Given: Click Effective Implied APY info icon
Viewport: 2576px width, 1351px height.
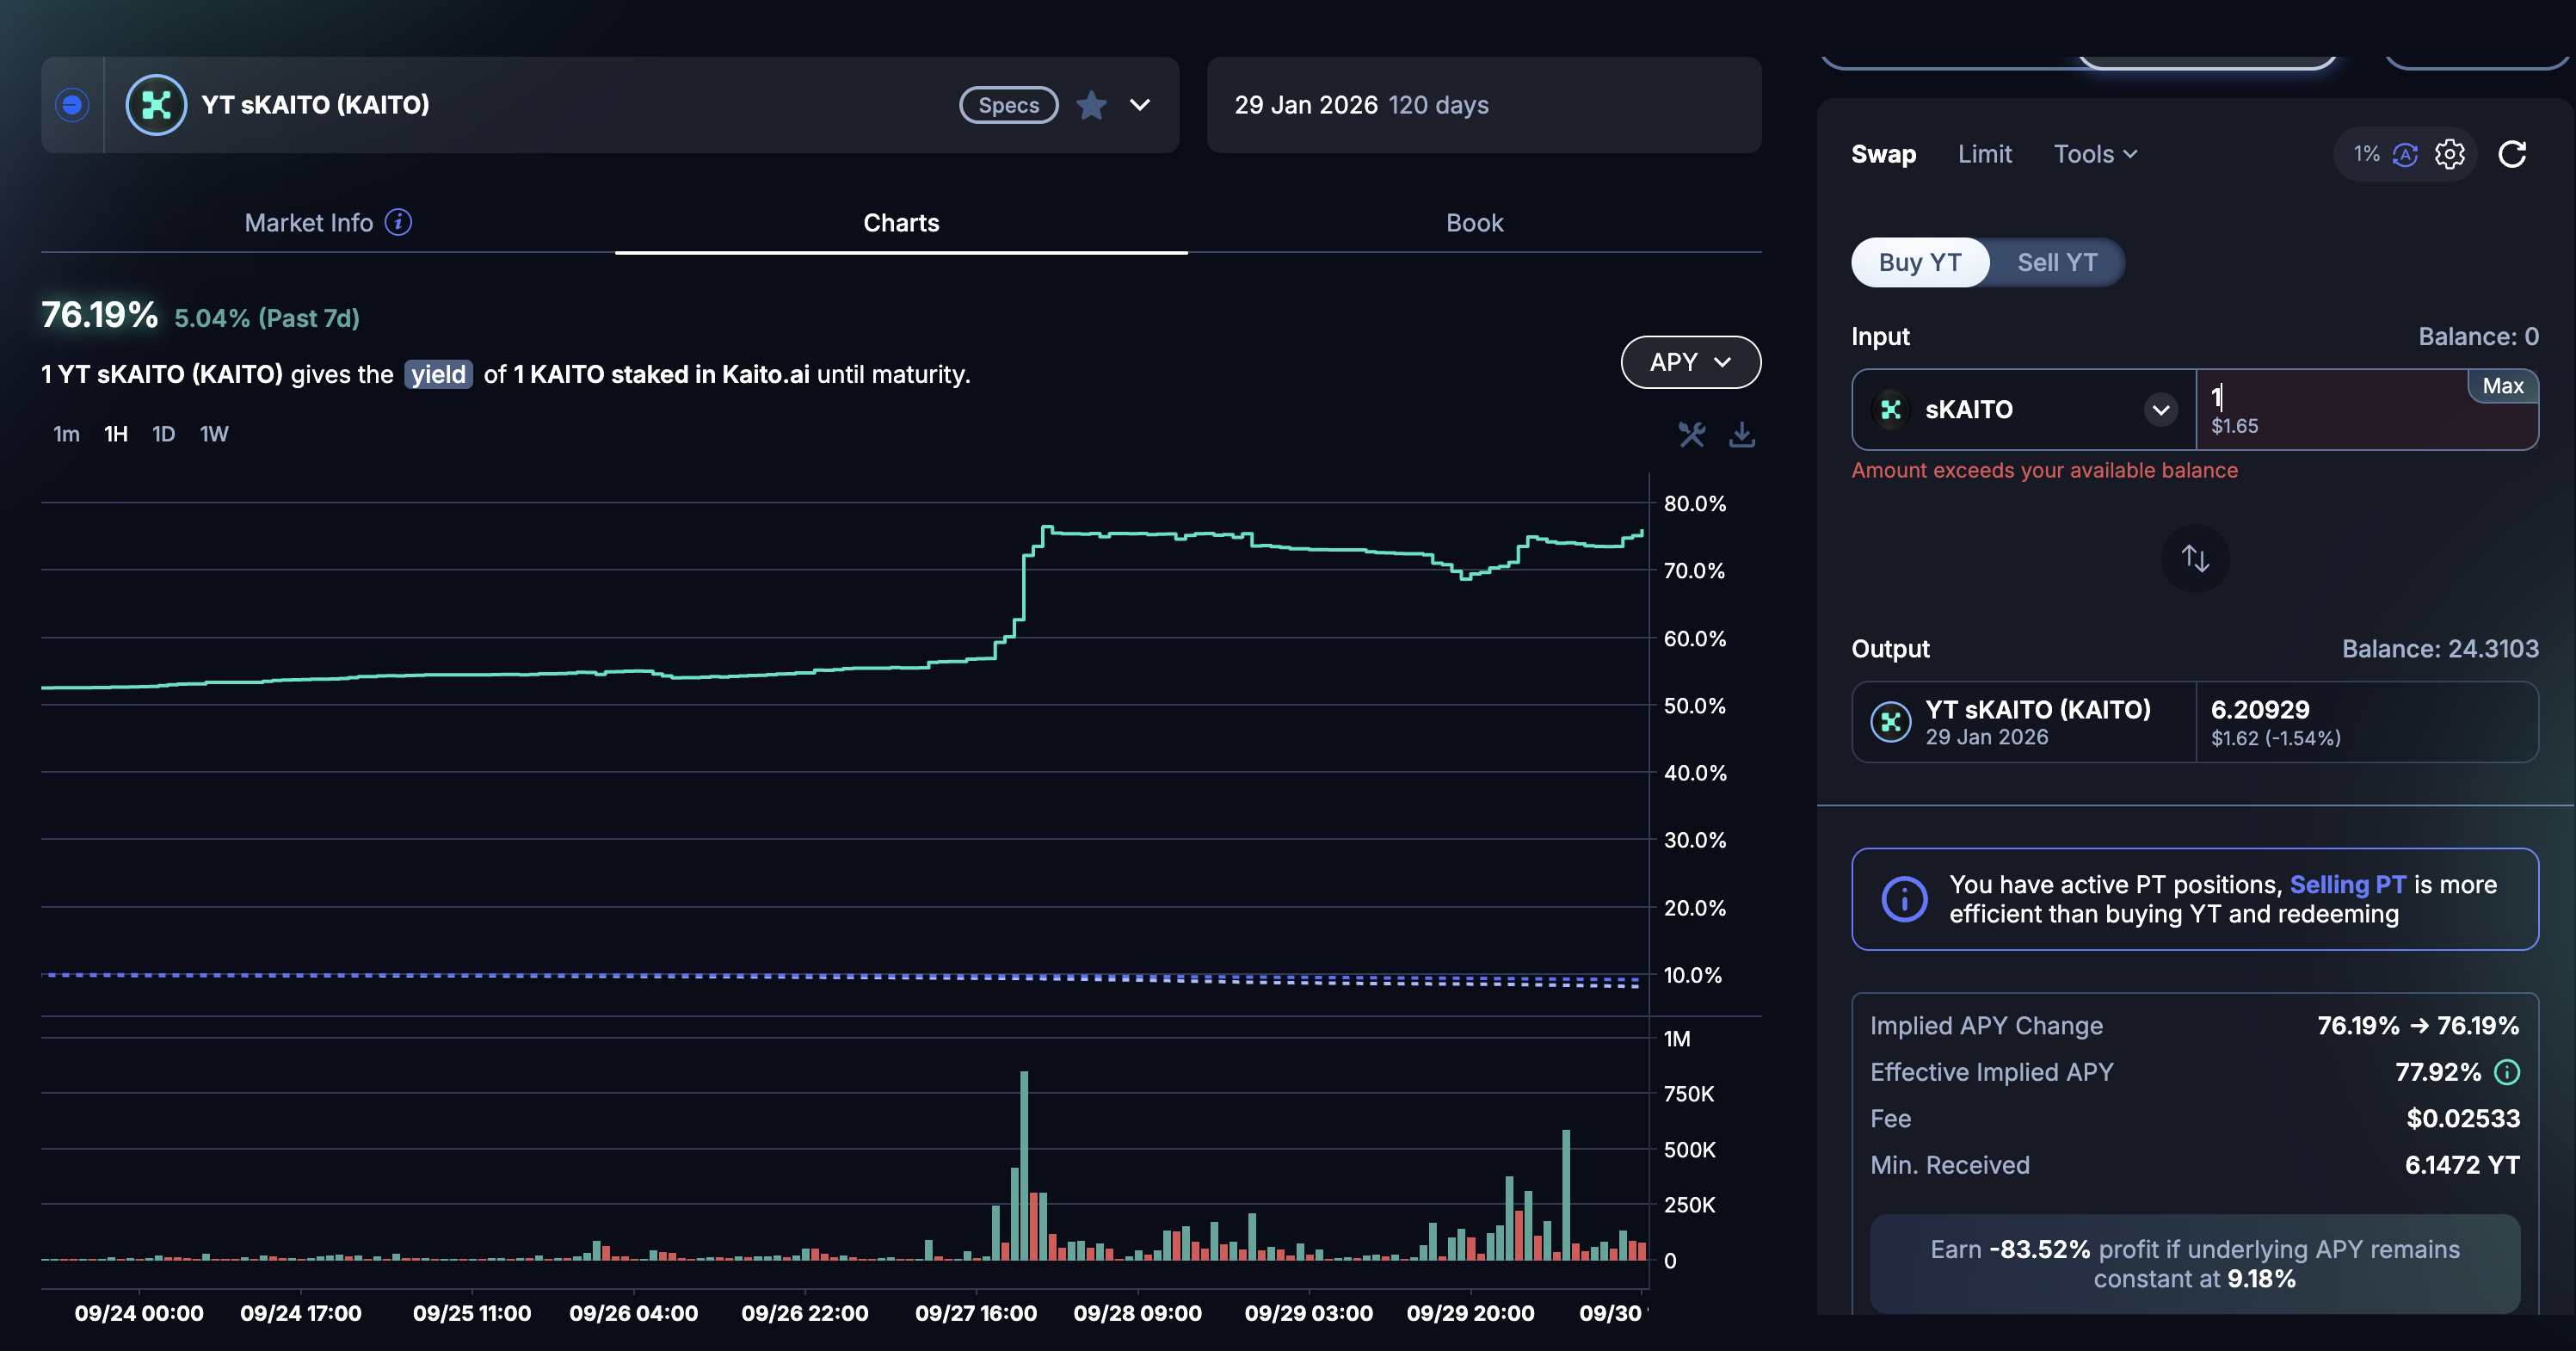Looking at the screenshot, I should click(x=2506, y=1072).
